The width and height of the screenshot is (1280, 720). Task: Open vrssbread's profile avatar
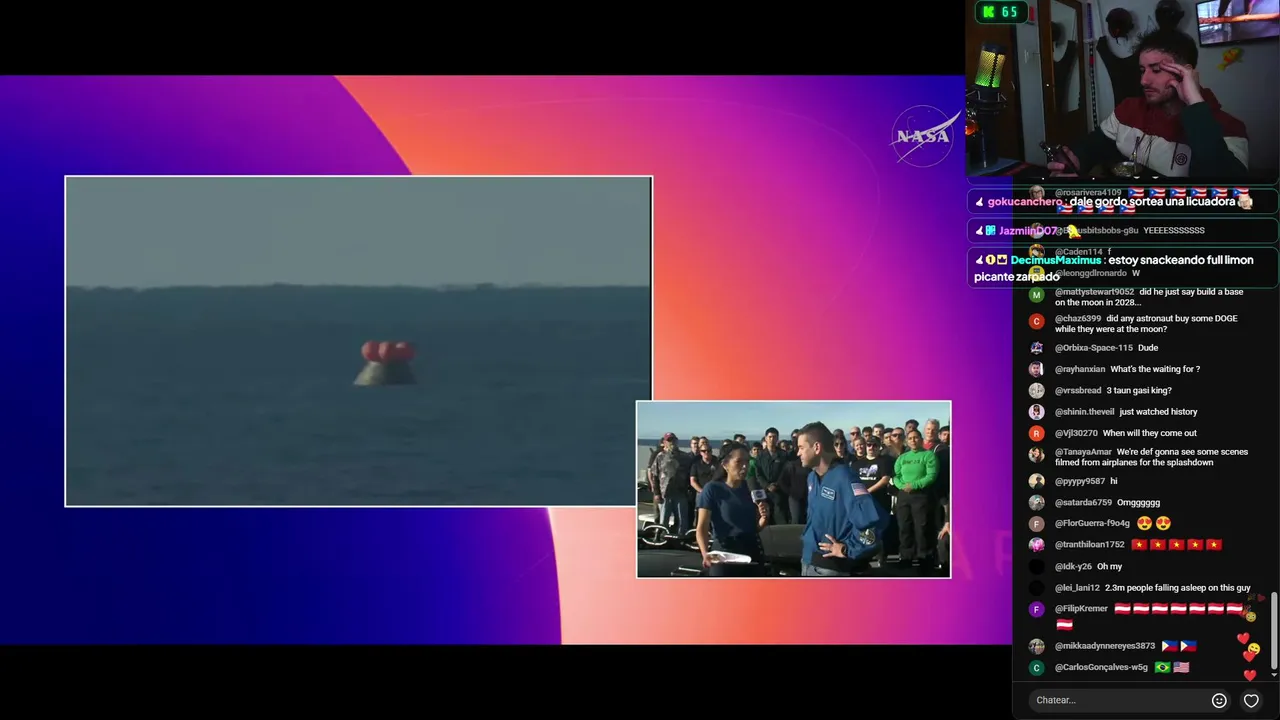point(1037,390)
